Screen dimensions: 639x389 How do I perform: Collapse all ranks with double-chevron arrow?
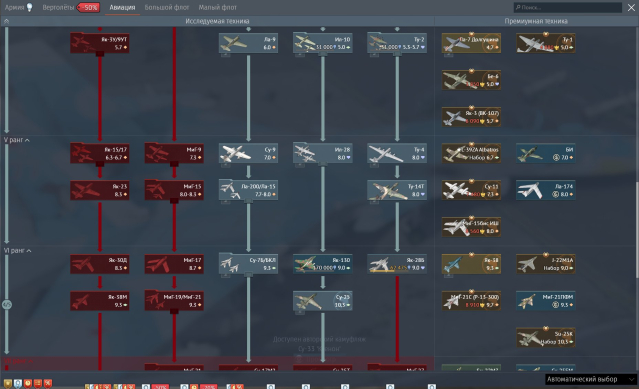point(6,21)
